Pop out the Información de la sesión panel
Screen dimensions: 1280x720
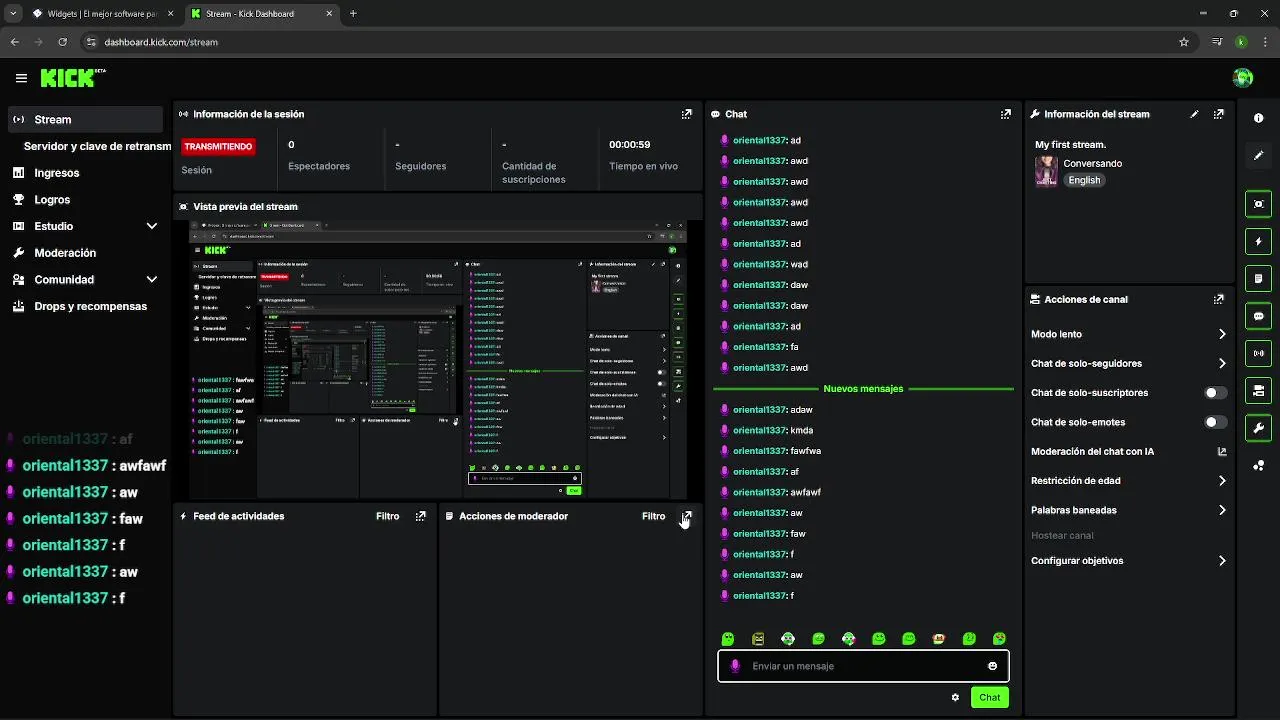686,114
